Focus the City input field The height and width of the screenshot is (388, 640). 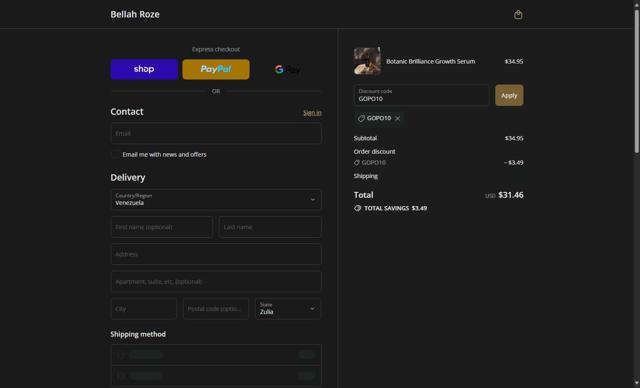(x=144, y=309)
